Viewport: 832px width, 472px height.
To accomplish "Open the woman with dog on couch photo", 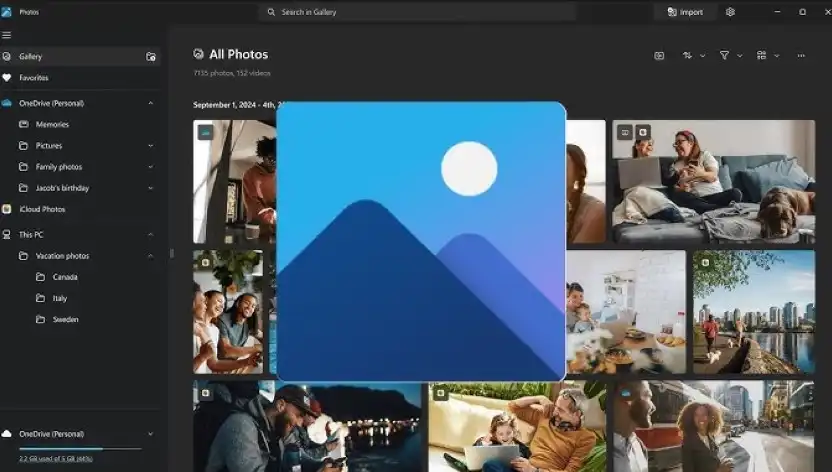I will point(713,181).
